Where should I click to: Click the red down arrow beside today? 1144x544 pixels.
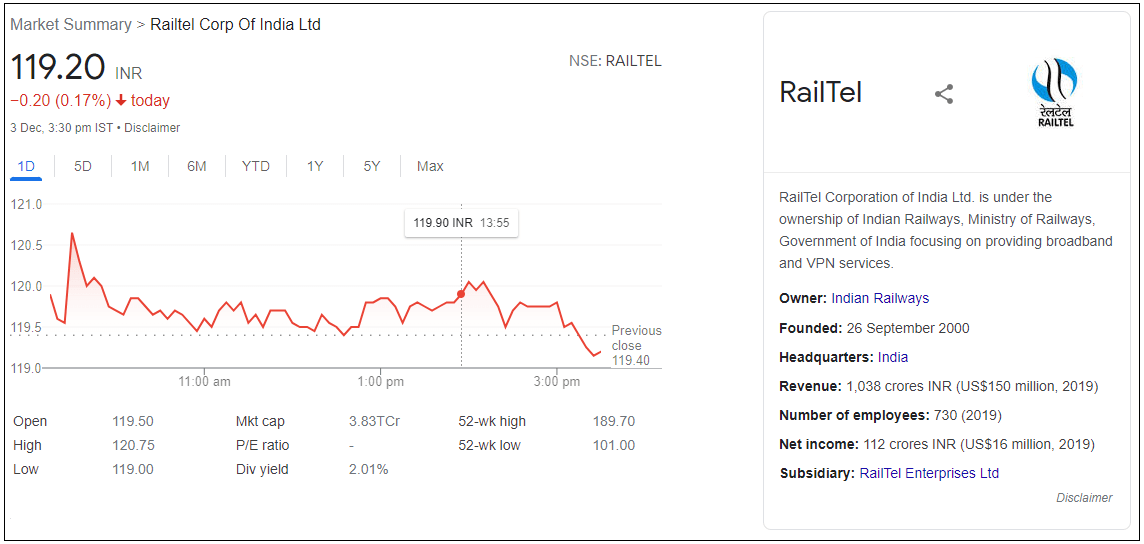[x=121, y=101]
